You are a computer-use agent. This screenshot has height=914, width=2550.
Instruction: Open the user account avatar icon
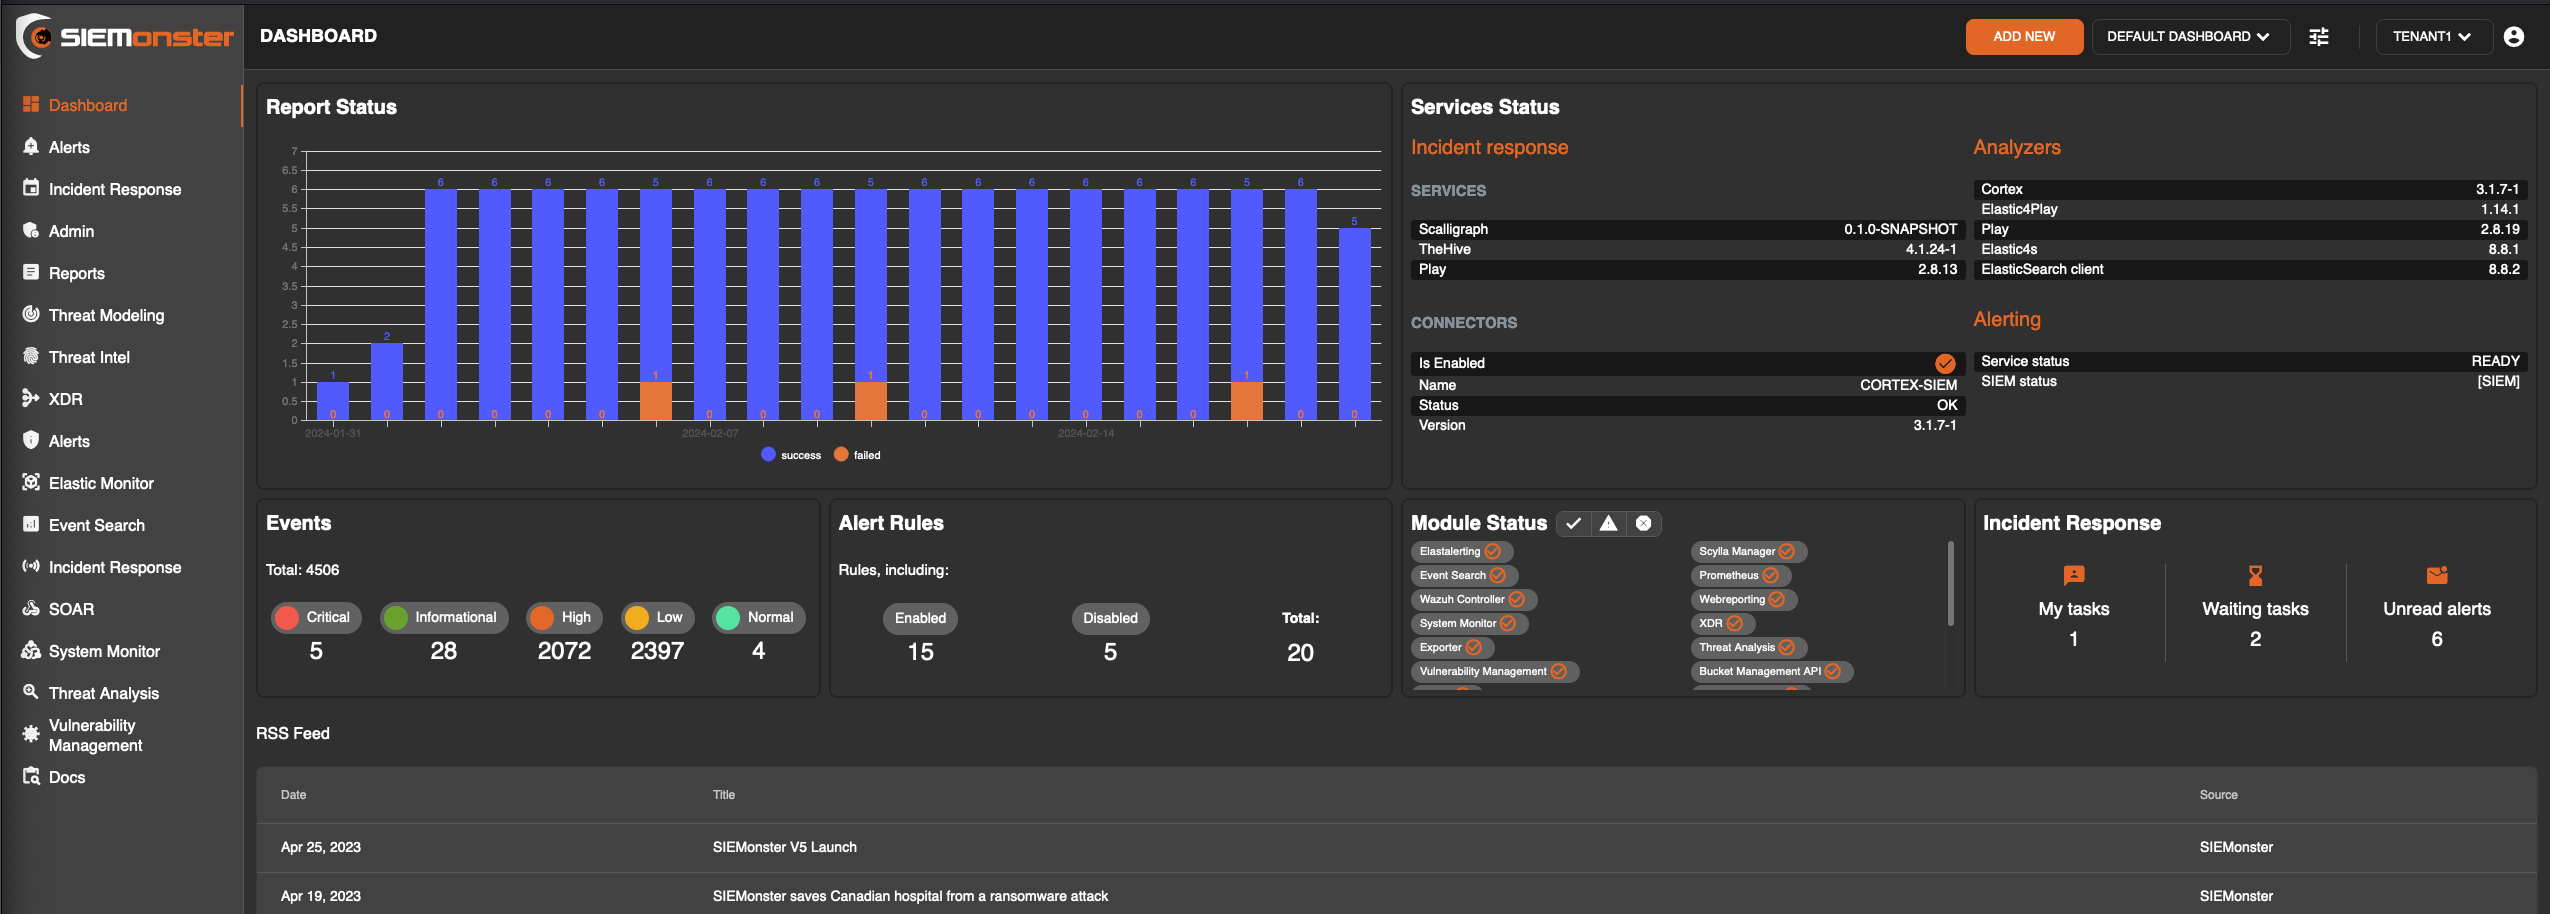click(2514, 36)
